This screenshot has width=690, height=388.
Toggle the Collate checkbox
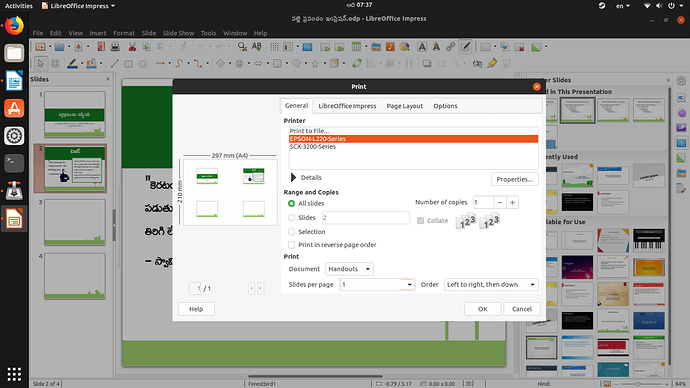[x=420, y=220]
